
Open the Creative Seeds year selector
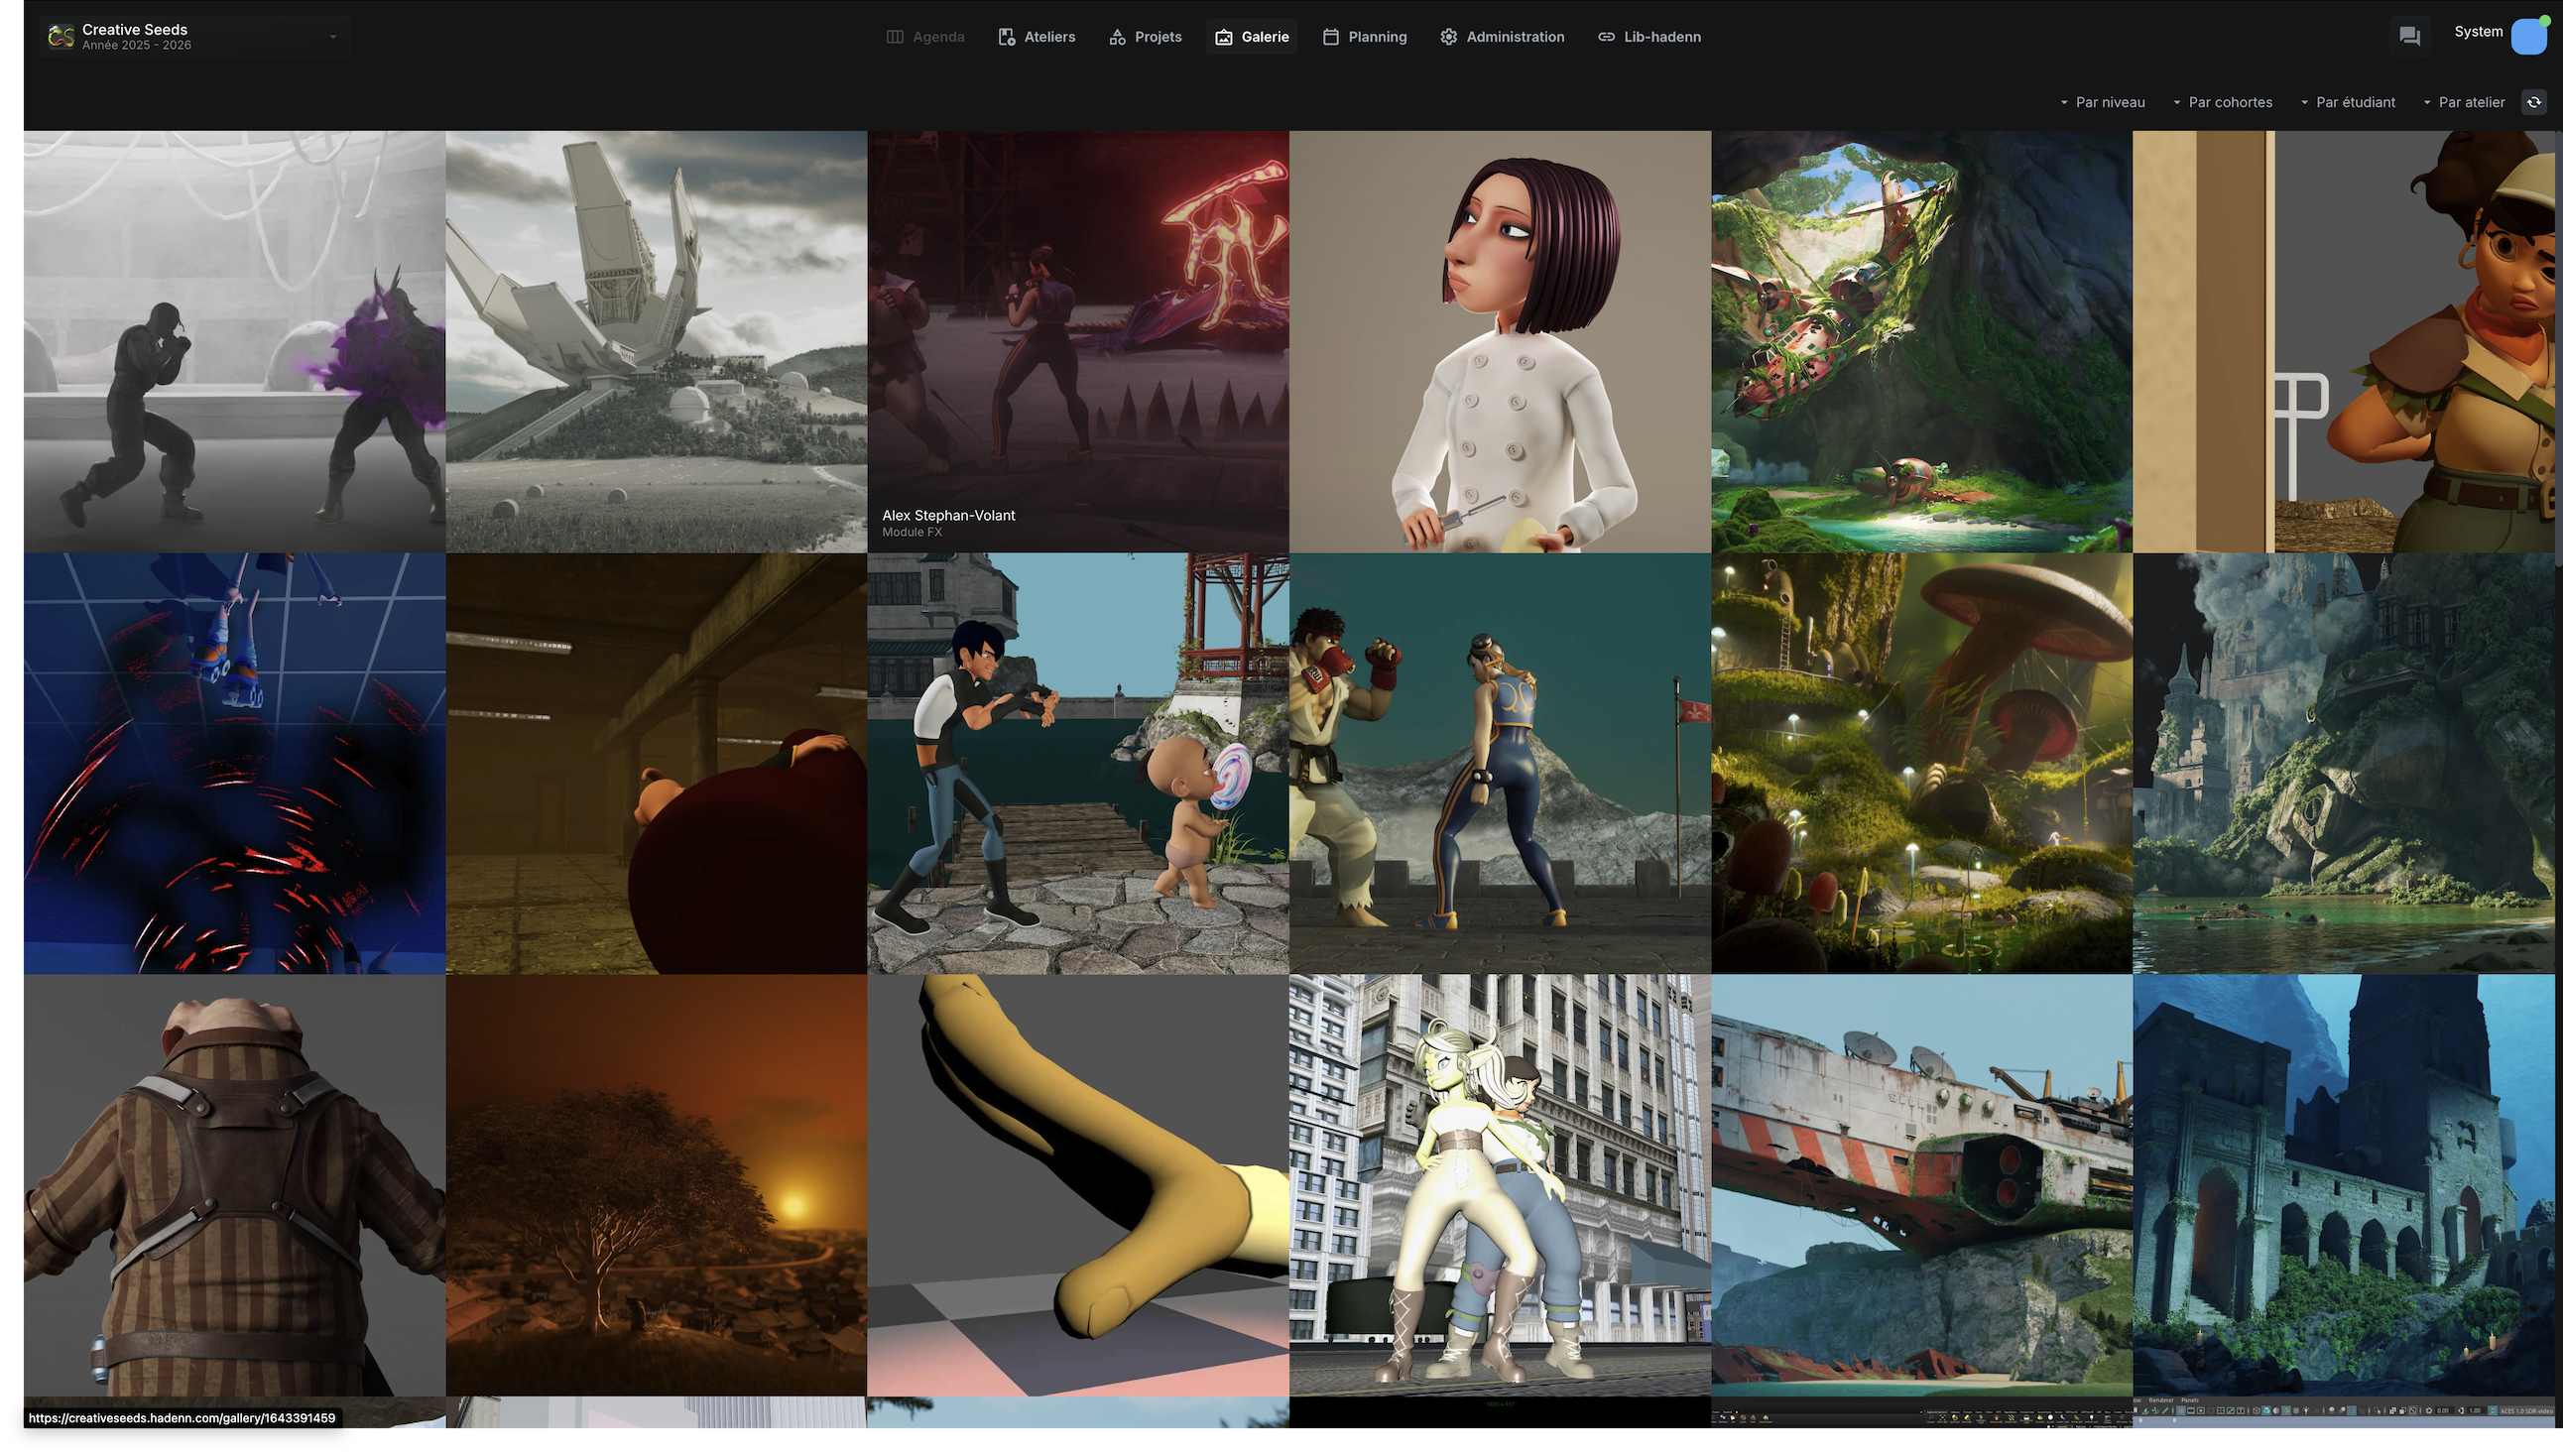point(195,37)
